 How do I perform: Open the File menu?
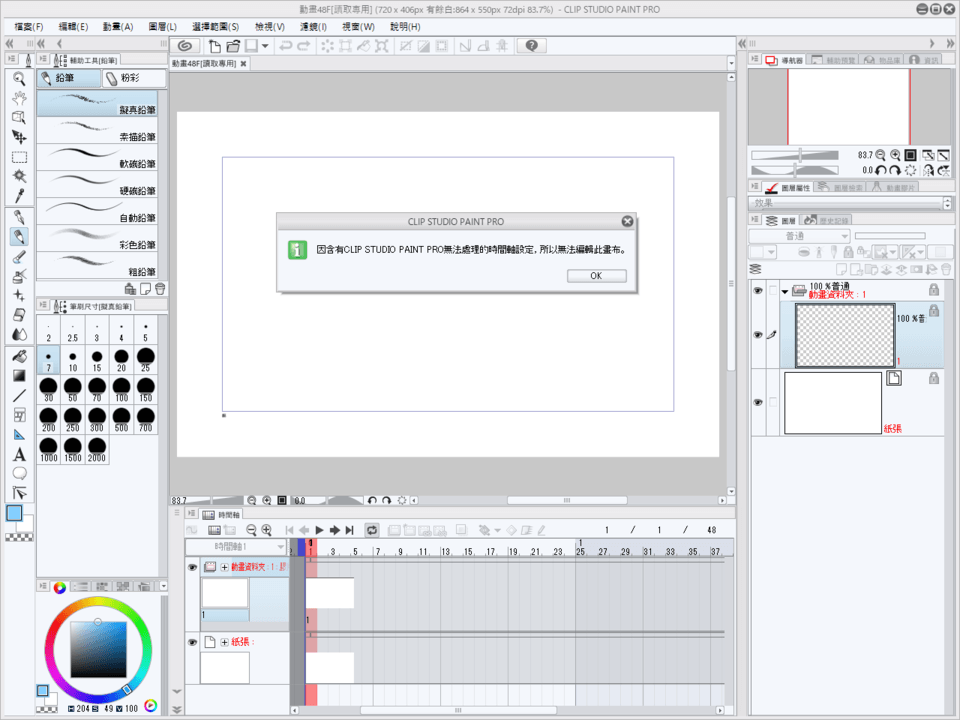29,27
